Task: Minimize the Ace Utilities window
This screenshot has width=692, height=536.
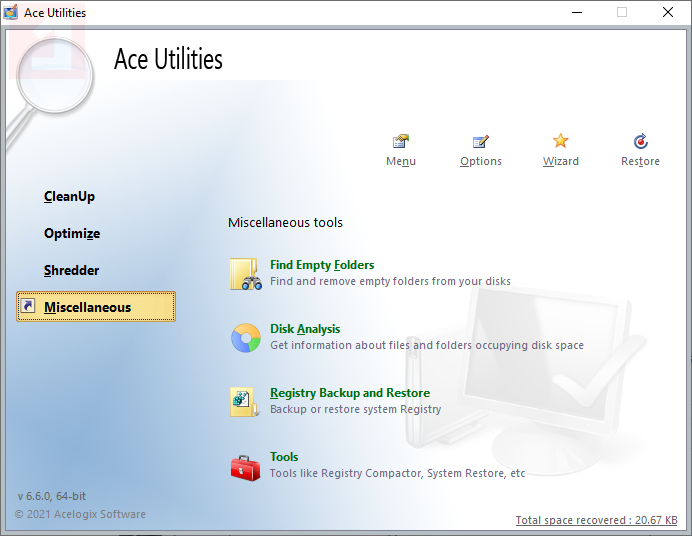Action: coord(577,12)
